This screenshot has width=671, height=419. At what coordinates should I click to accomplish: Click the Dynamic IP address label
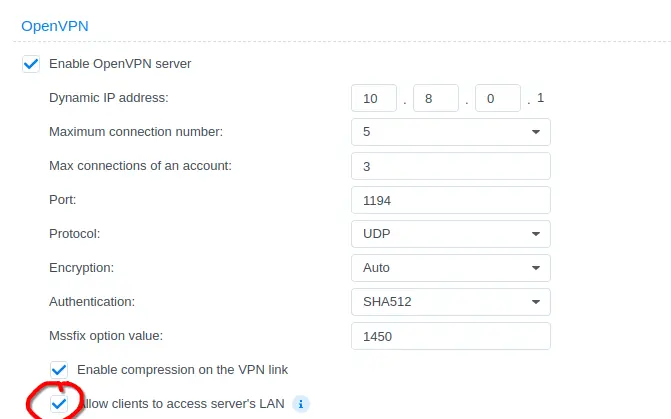click(109, 98)
